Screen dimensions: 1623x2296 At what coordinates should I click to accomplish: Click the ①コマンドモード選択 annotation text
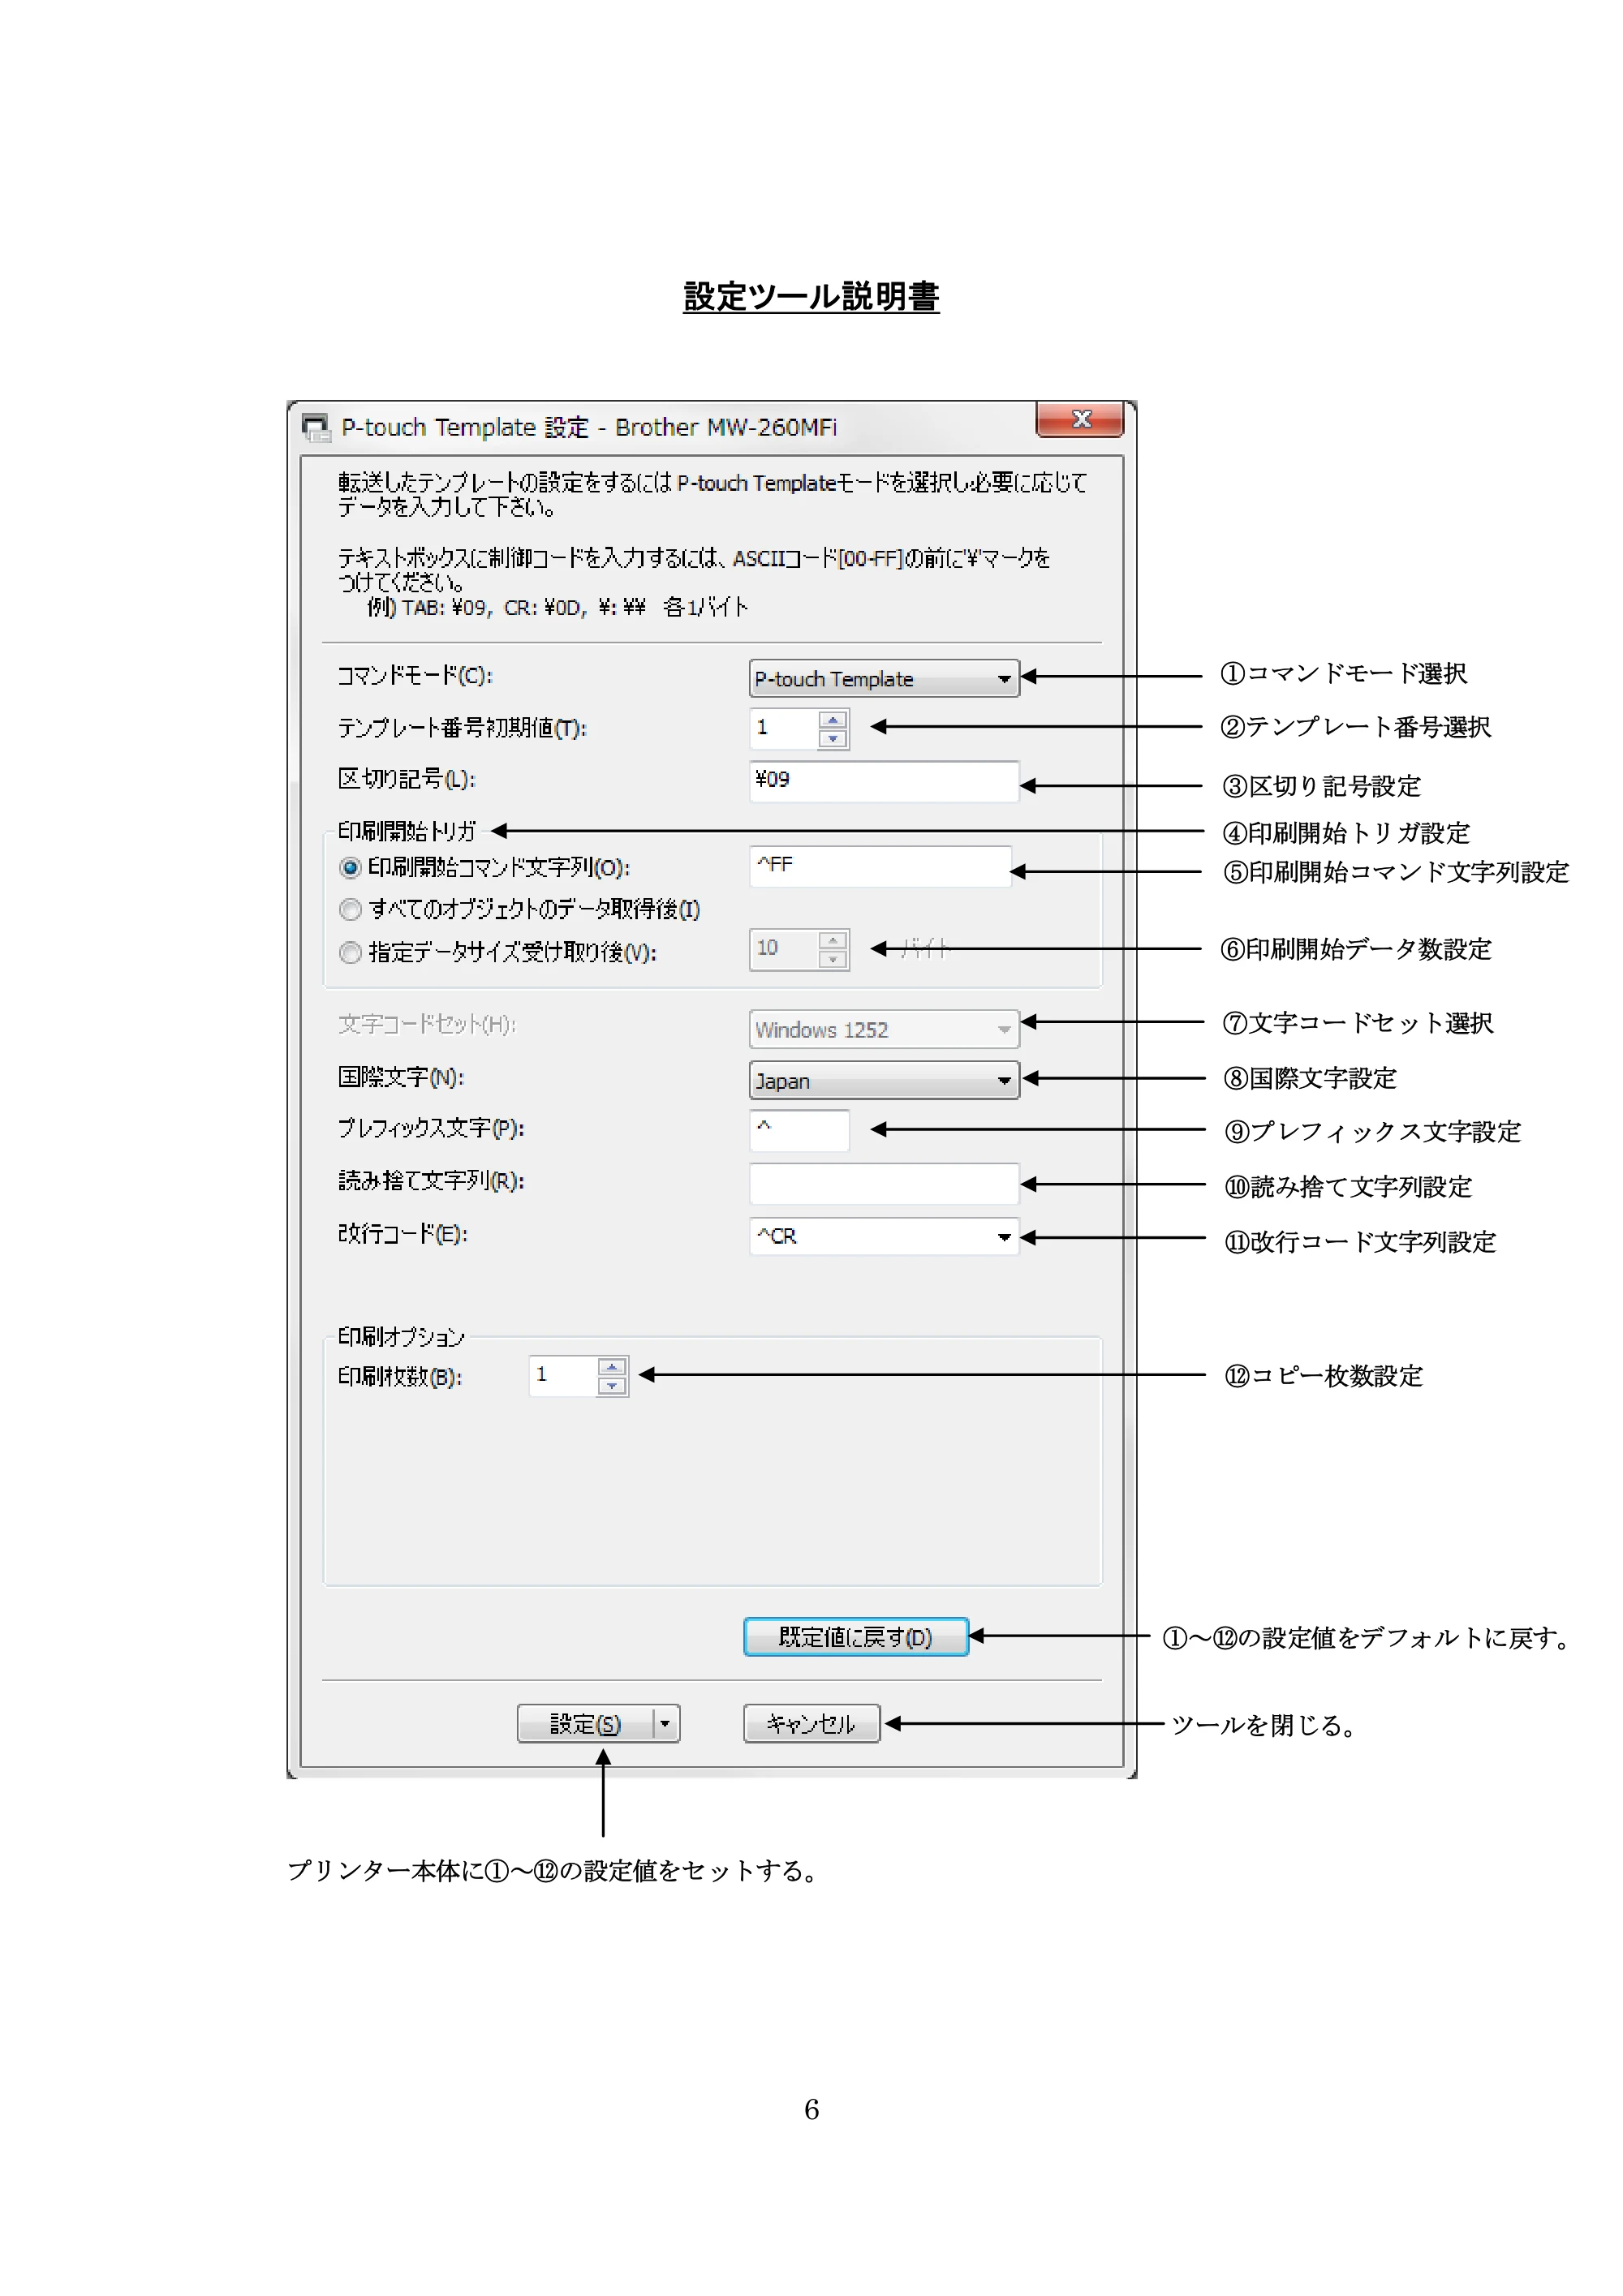click(x=1344, y=673)
